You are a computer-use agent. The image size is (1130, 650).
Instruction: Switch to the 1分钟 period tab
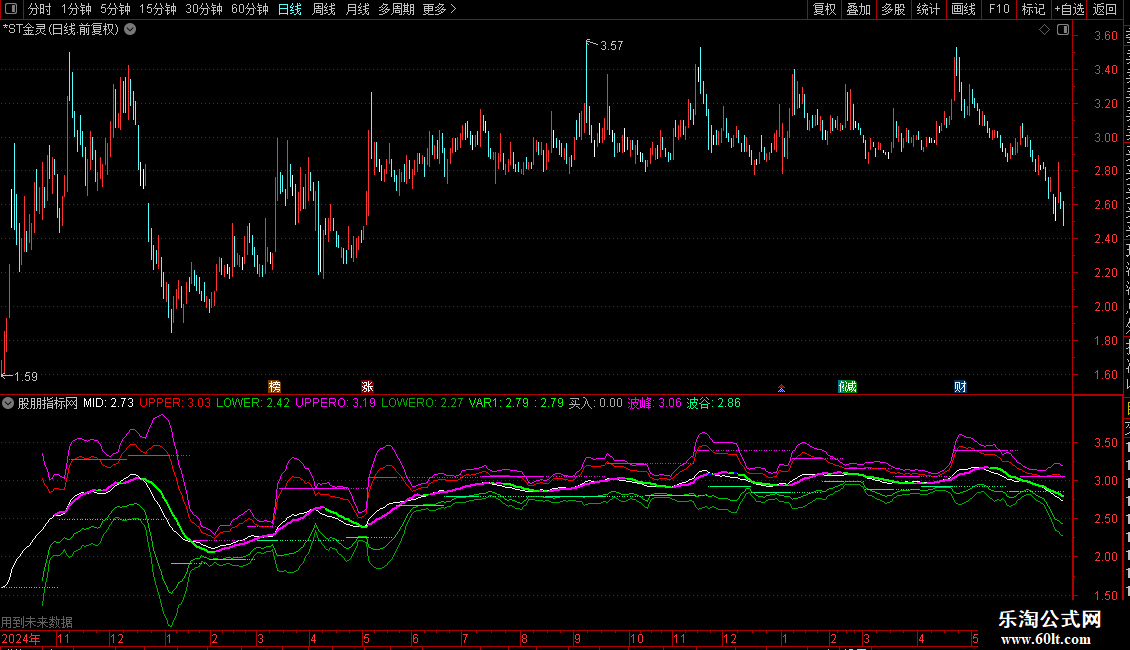(x=76, y=9)
